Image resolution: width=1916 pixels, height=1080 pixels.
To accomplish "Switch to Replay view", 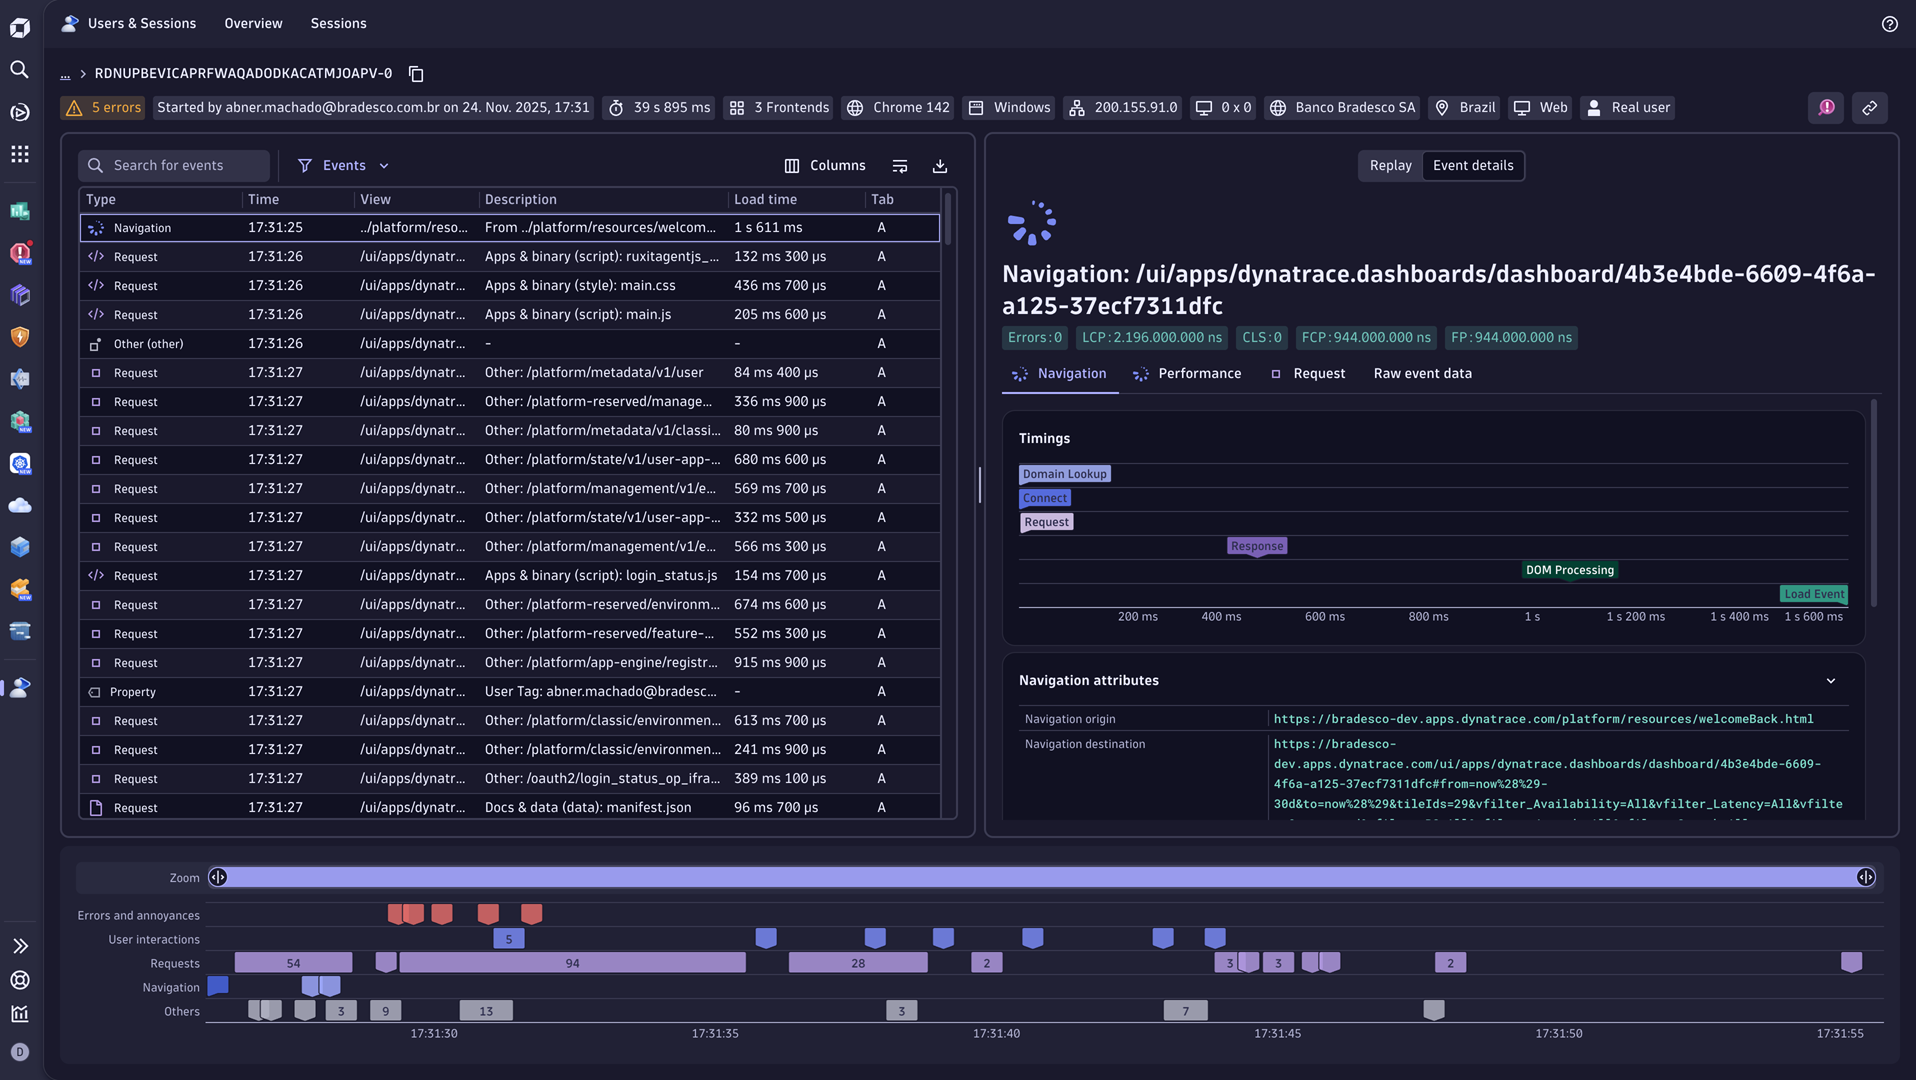I will pos(1390,166).
